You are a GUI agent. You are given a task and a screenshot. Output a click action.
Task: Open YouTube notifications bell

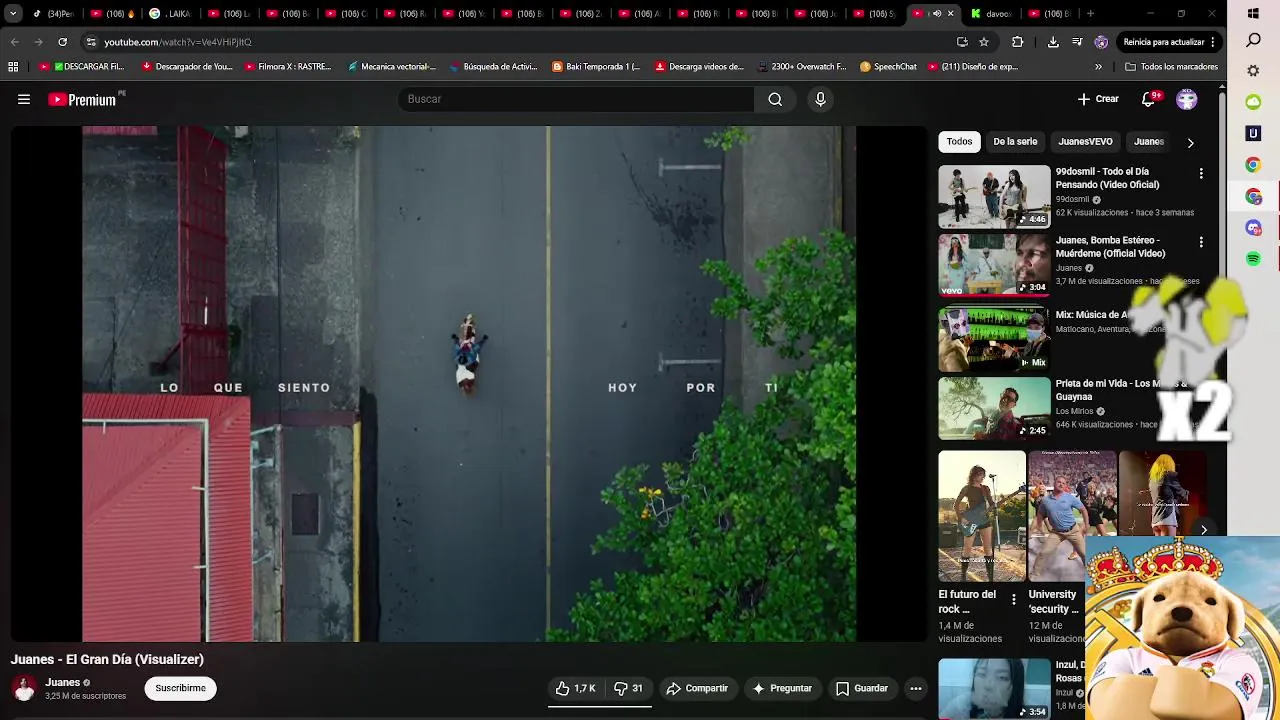(x=1149, y=99)
